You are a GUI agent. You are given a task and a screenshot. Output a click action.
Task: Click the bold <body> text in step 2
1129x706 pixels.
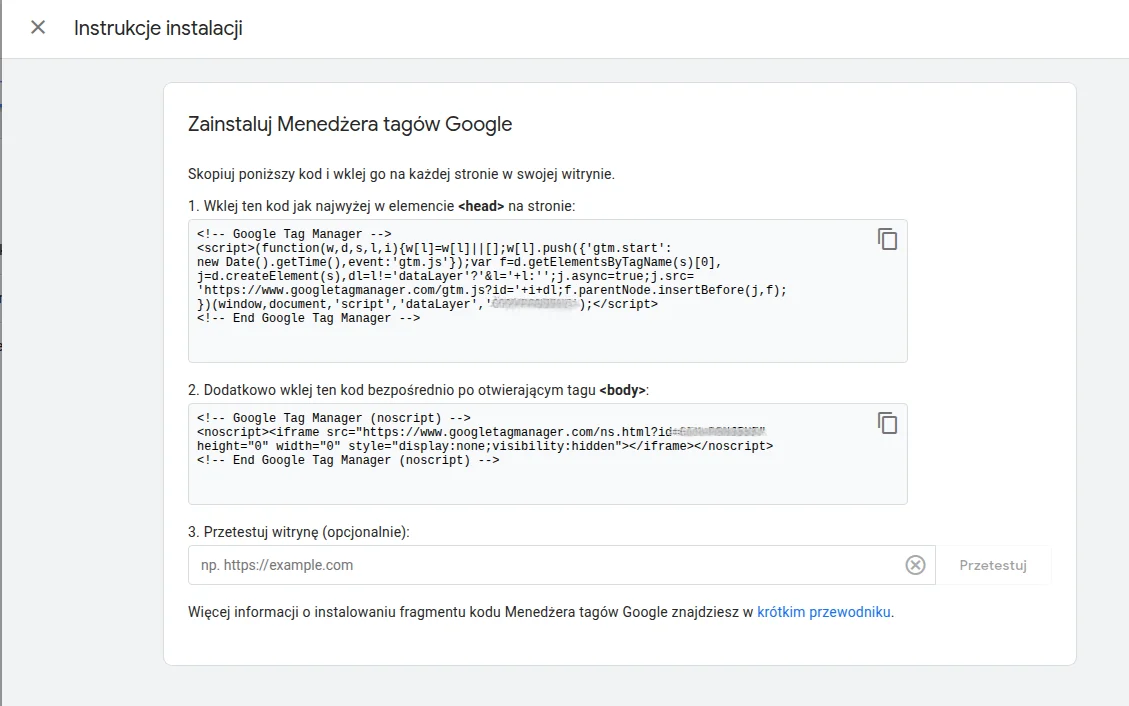click(x=622, y=390)
